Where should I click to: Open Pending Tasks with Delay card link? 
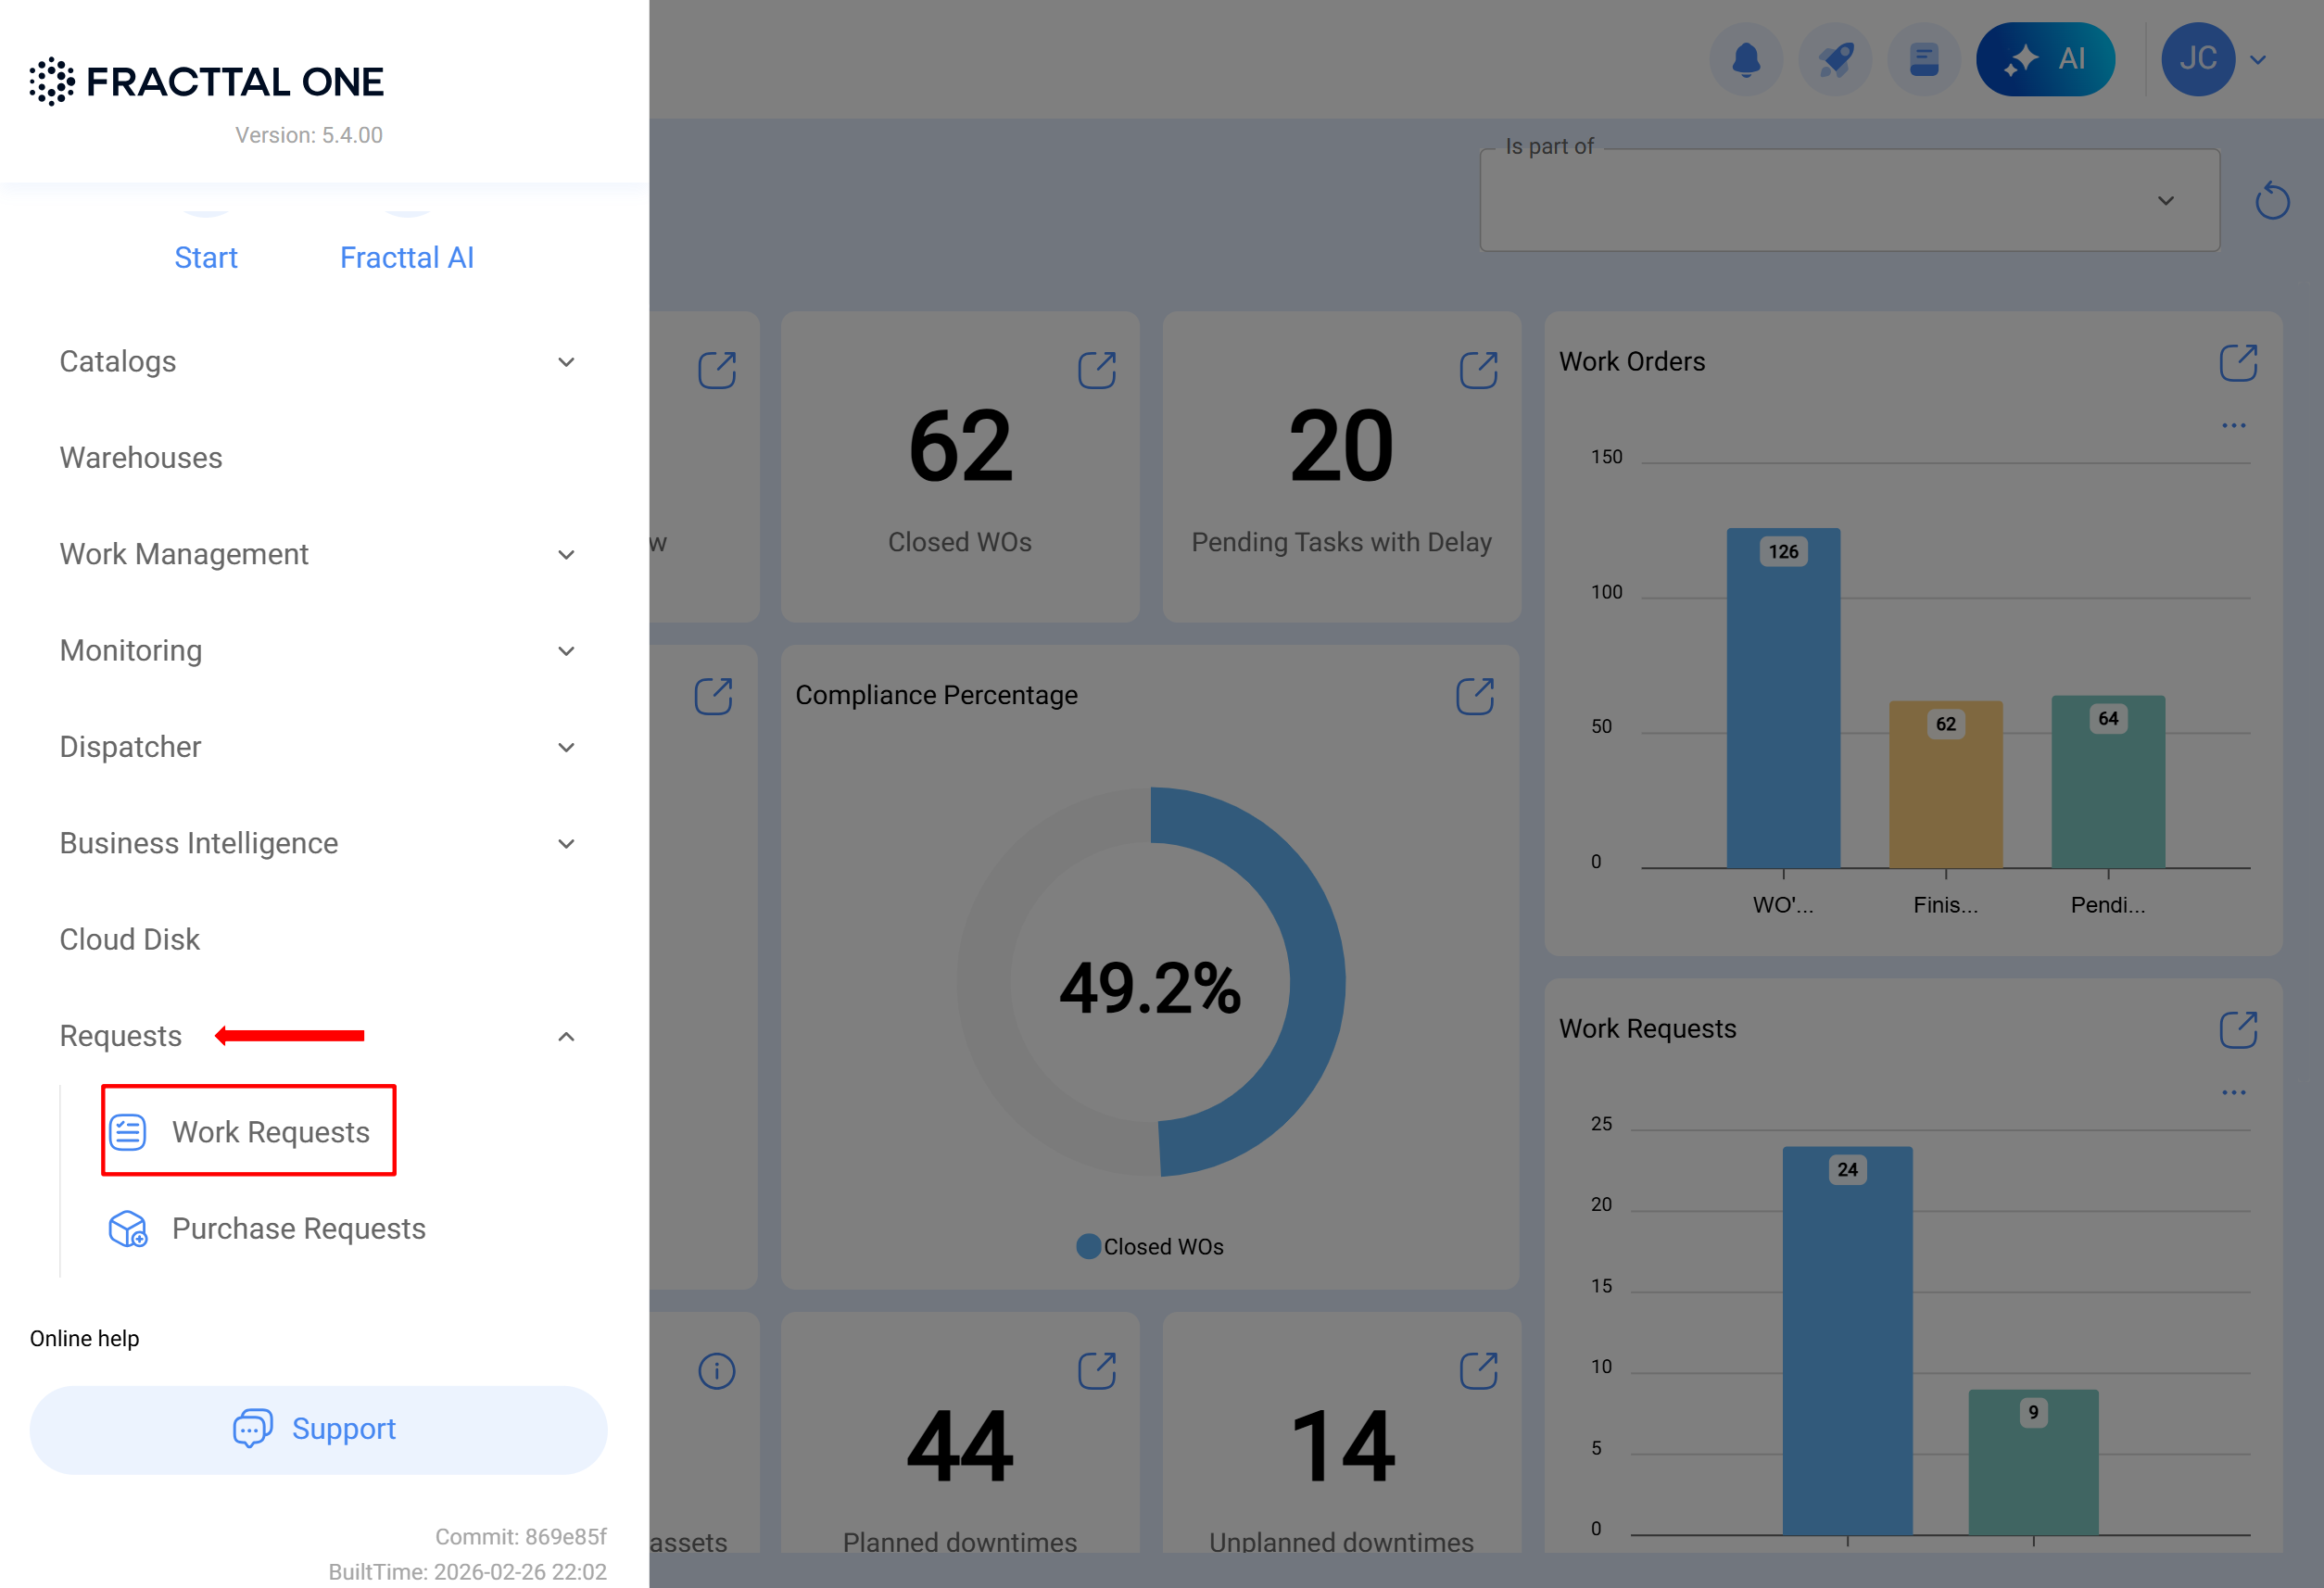pos(1477,370)
